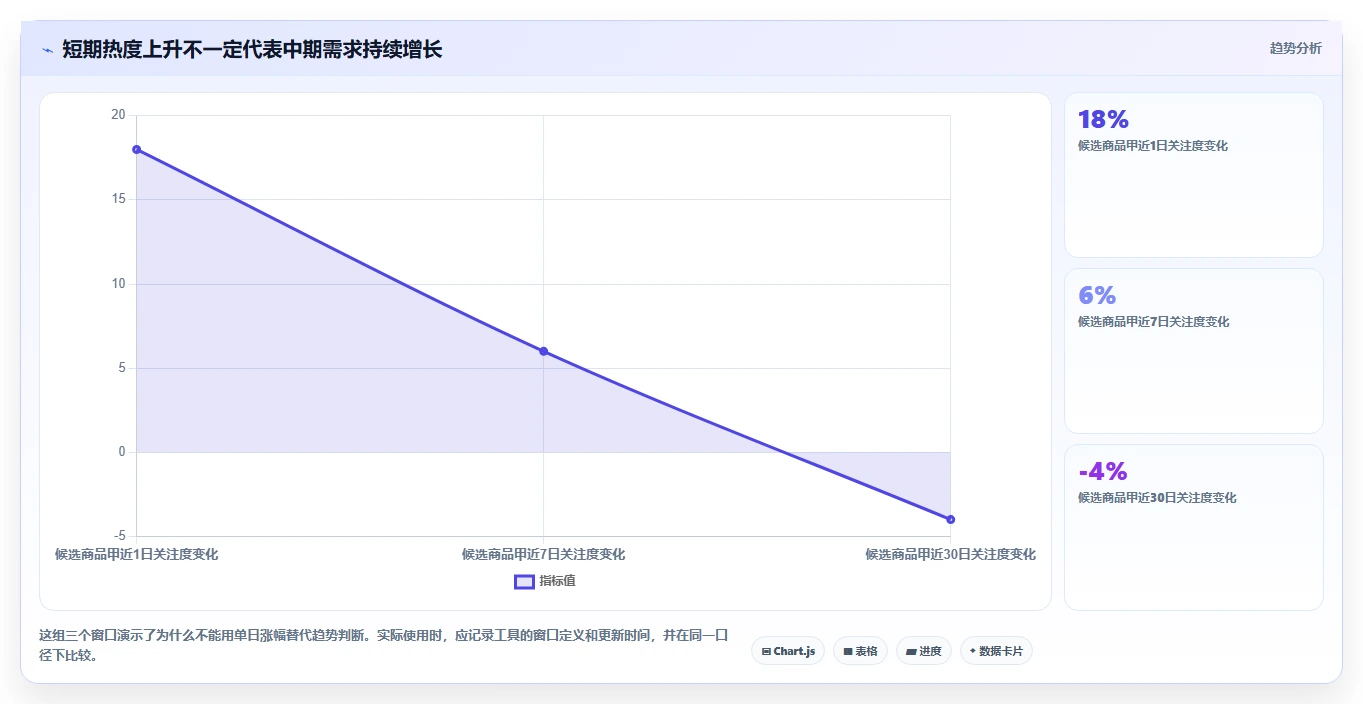Viewport: 1363px width, 704px height.
Task: Click card label 候选商品甲近1日关注度变化
Action: [x=1153, y=146]
